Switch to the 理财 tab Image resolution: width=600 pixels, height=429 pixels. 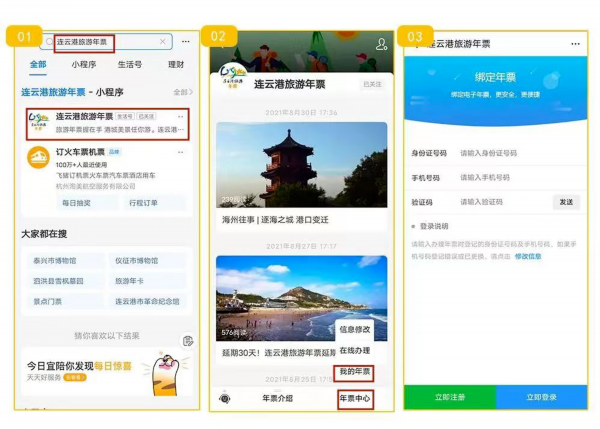click(176, 64)
